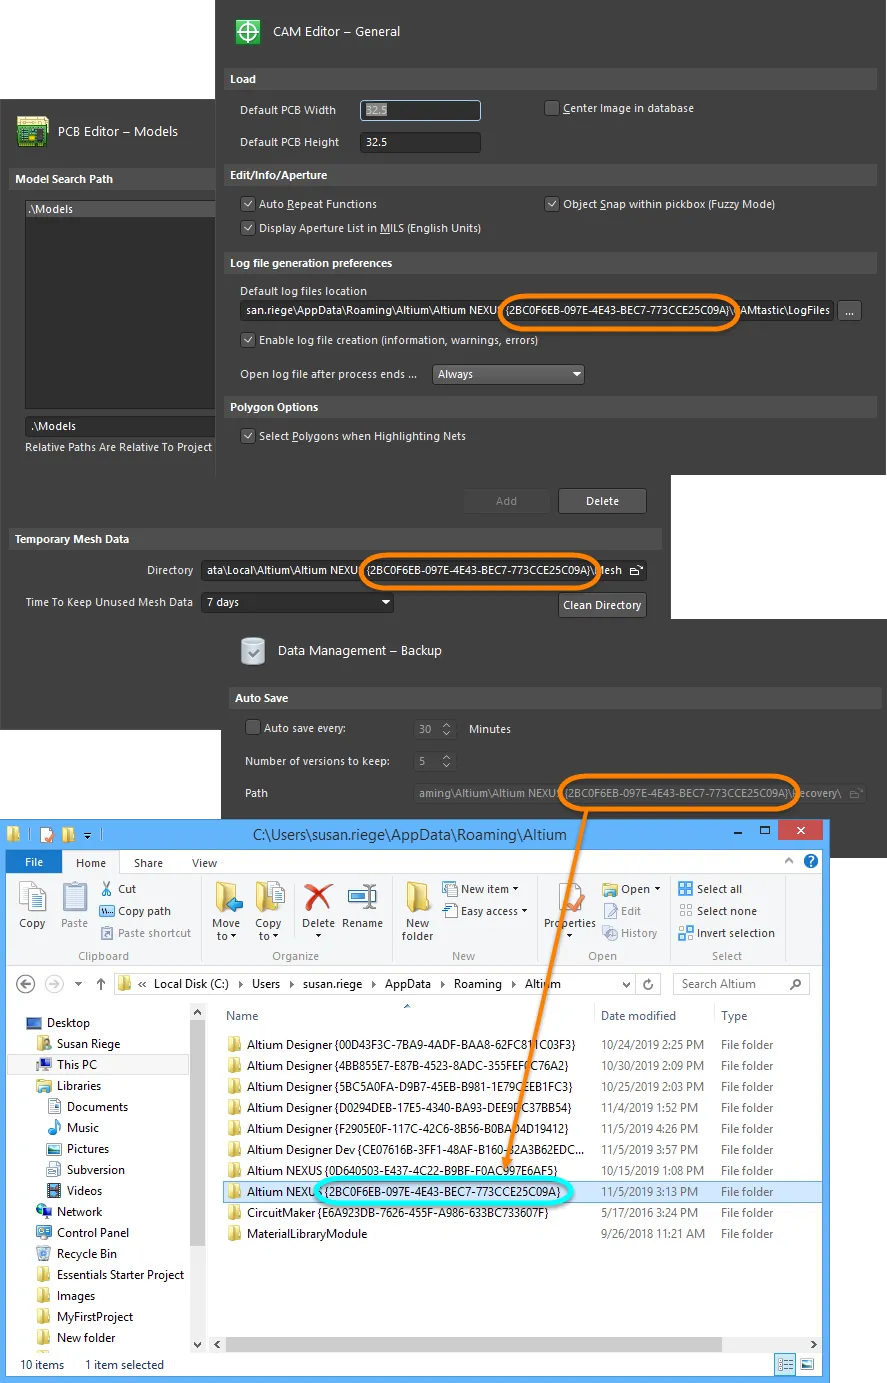The width and height of the screenshot is (887, 1383).
Task: Click the Explorer Back arrow button
Action: point(26,984)
